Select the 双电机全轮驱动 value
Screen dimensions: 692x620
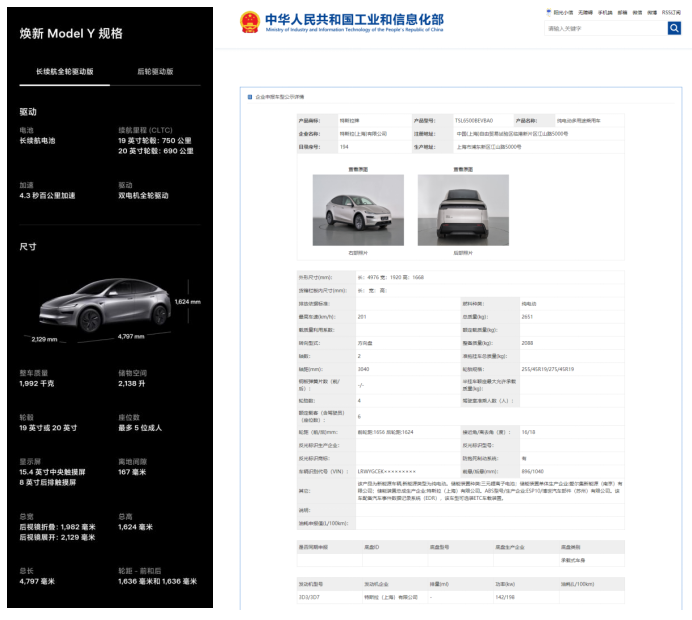pos(143,195)
